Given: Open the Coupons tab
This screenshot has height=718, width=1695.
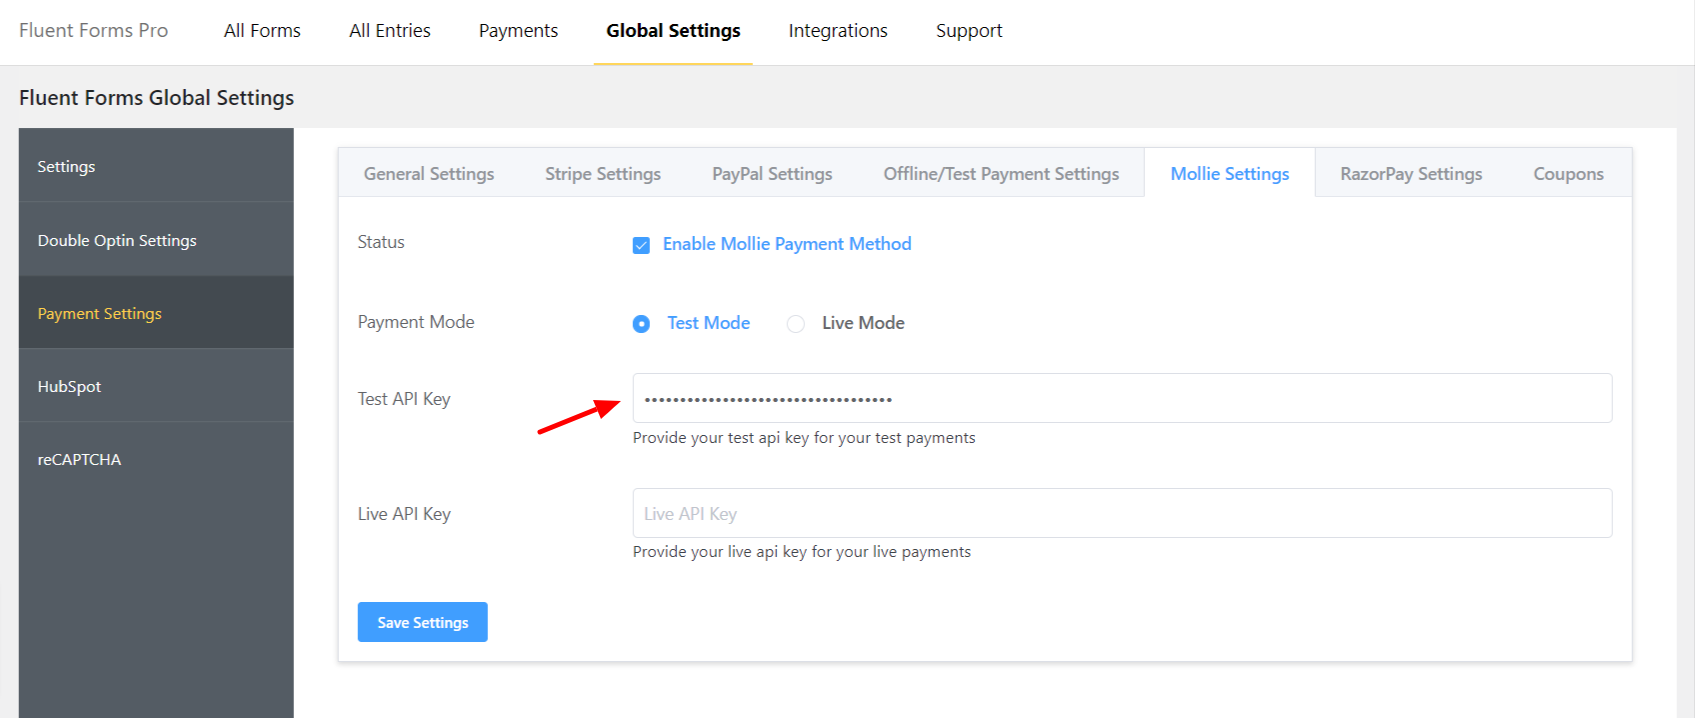Looking at the screenshot, I should [1568, 174].
